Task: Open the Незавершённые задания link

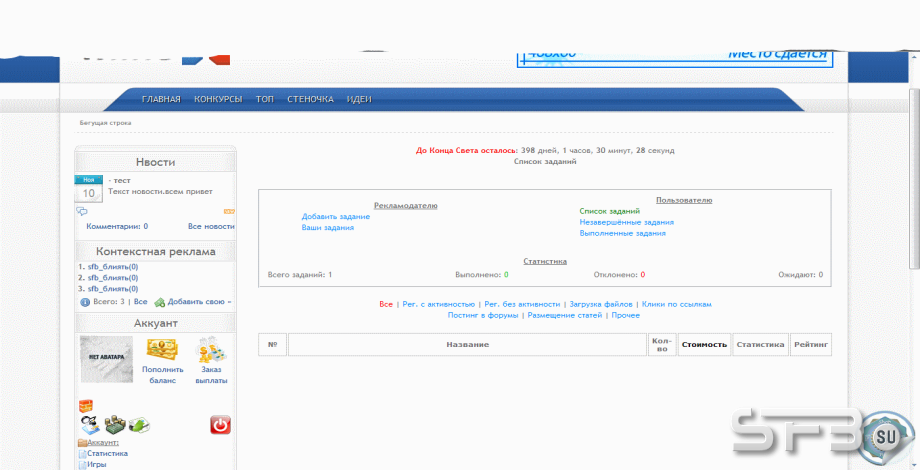Action: [x=627, y=222]
